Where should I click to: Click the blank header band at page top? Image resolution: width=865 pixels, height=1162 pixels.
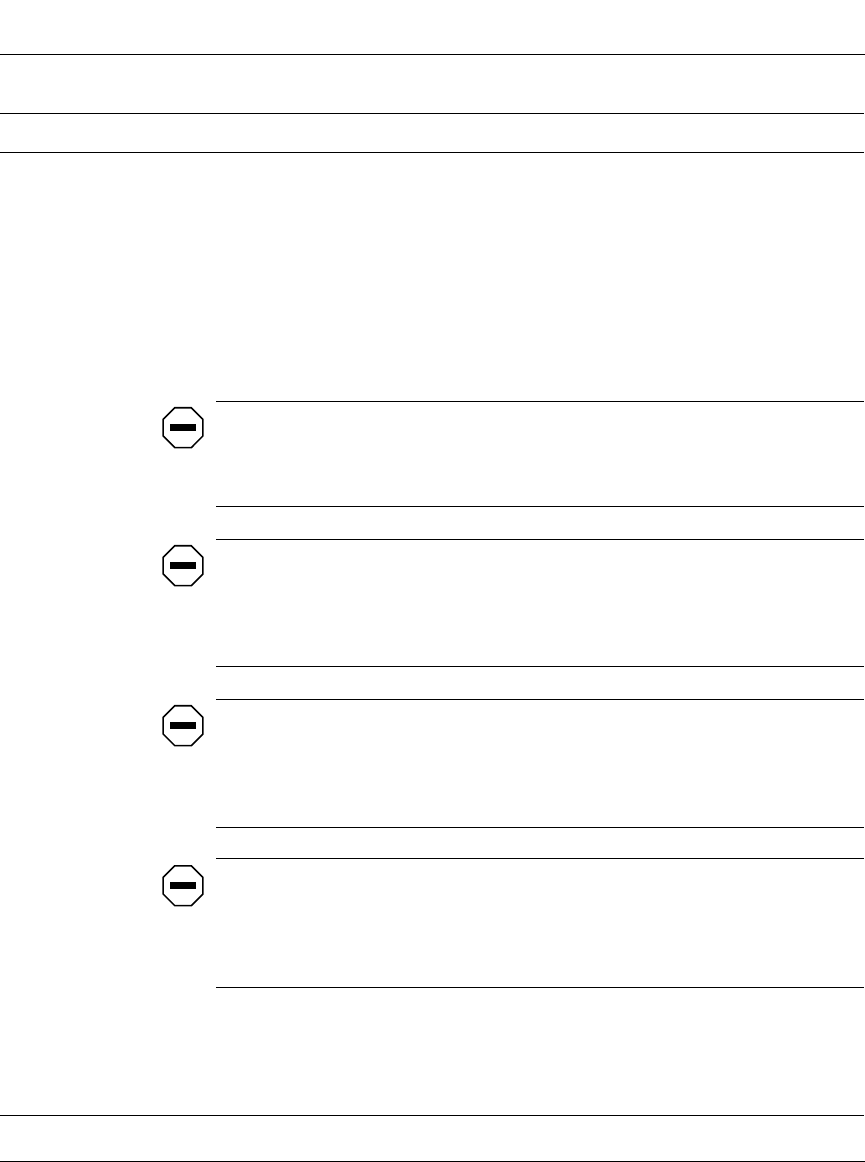click(x=432, y=84)
